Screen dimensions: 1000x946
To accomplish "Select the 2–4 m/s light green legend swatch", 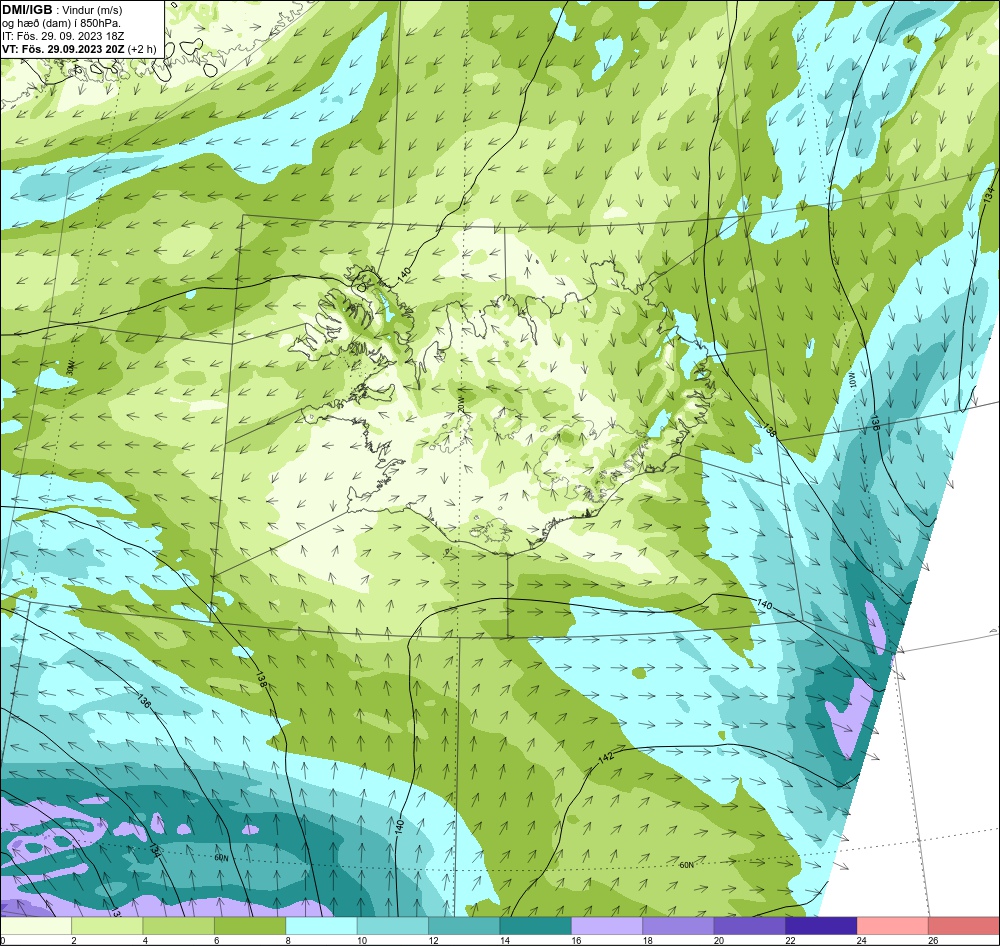I will click(107, 925).
